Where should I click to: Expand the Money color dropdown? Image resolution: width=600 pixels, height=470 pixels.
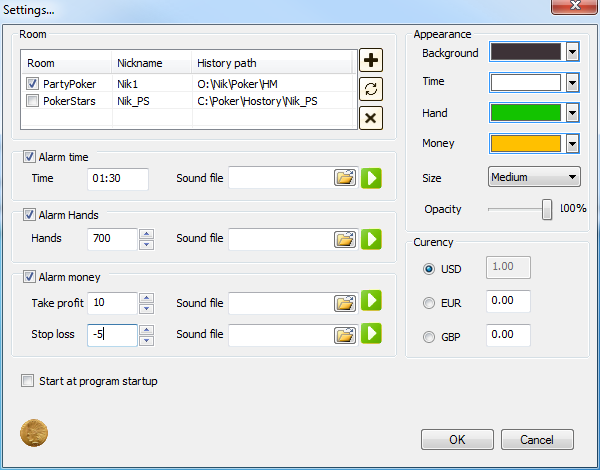click(x=573, y=144)
